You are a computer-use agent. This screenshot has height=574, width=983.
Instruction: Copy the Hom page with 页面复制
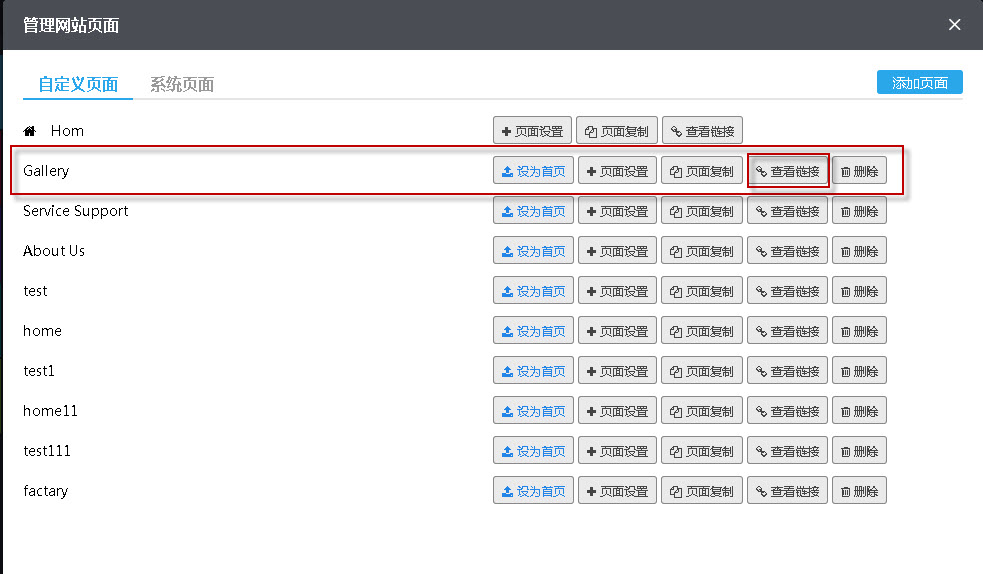coord(616,131)
